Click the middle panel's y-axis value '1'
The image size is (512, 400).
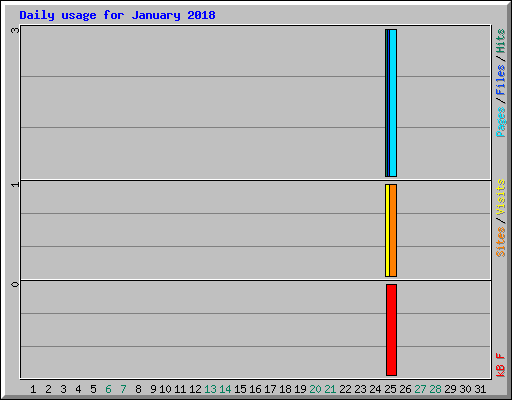15,184
